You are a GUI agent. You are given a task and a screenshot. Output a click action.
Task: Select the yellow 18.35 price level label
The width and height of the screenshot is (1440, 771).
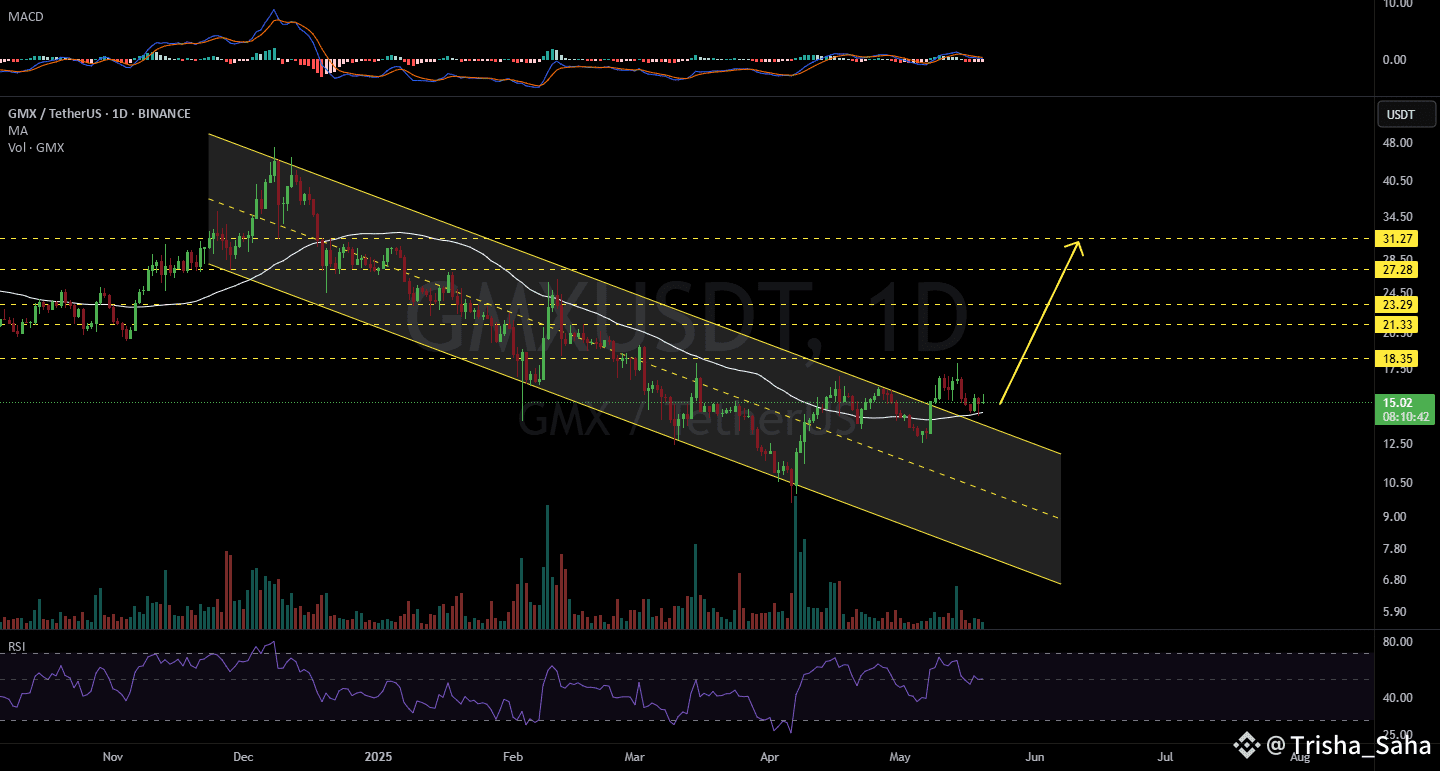[1396, 358]
